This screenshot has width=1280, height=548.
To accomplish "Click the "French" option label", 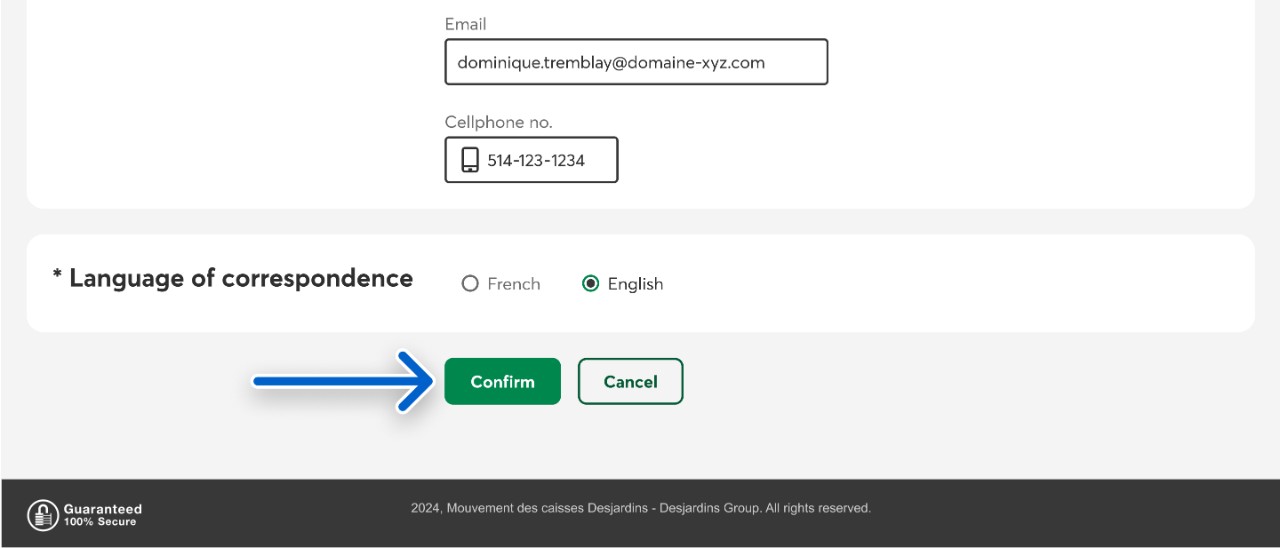I will pyautogui.click(x=514, y=284).
